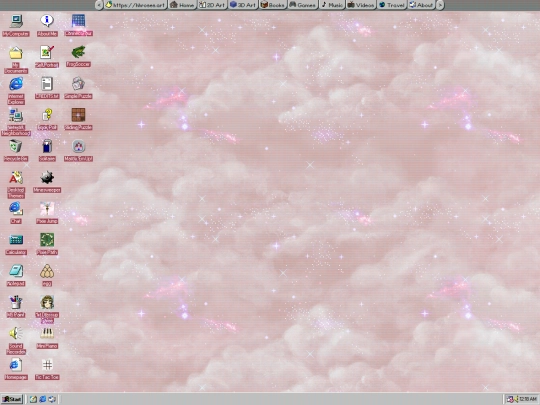Viewport: 540px width, 405px height.
Task: Open the Videos tab
Action: (361, 5)
